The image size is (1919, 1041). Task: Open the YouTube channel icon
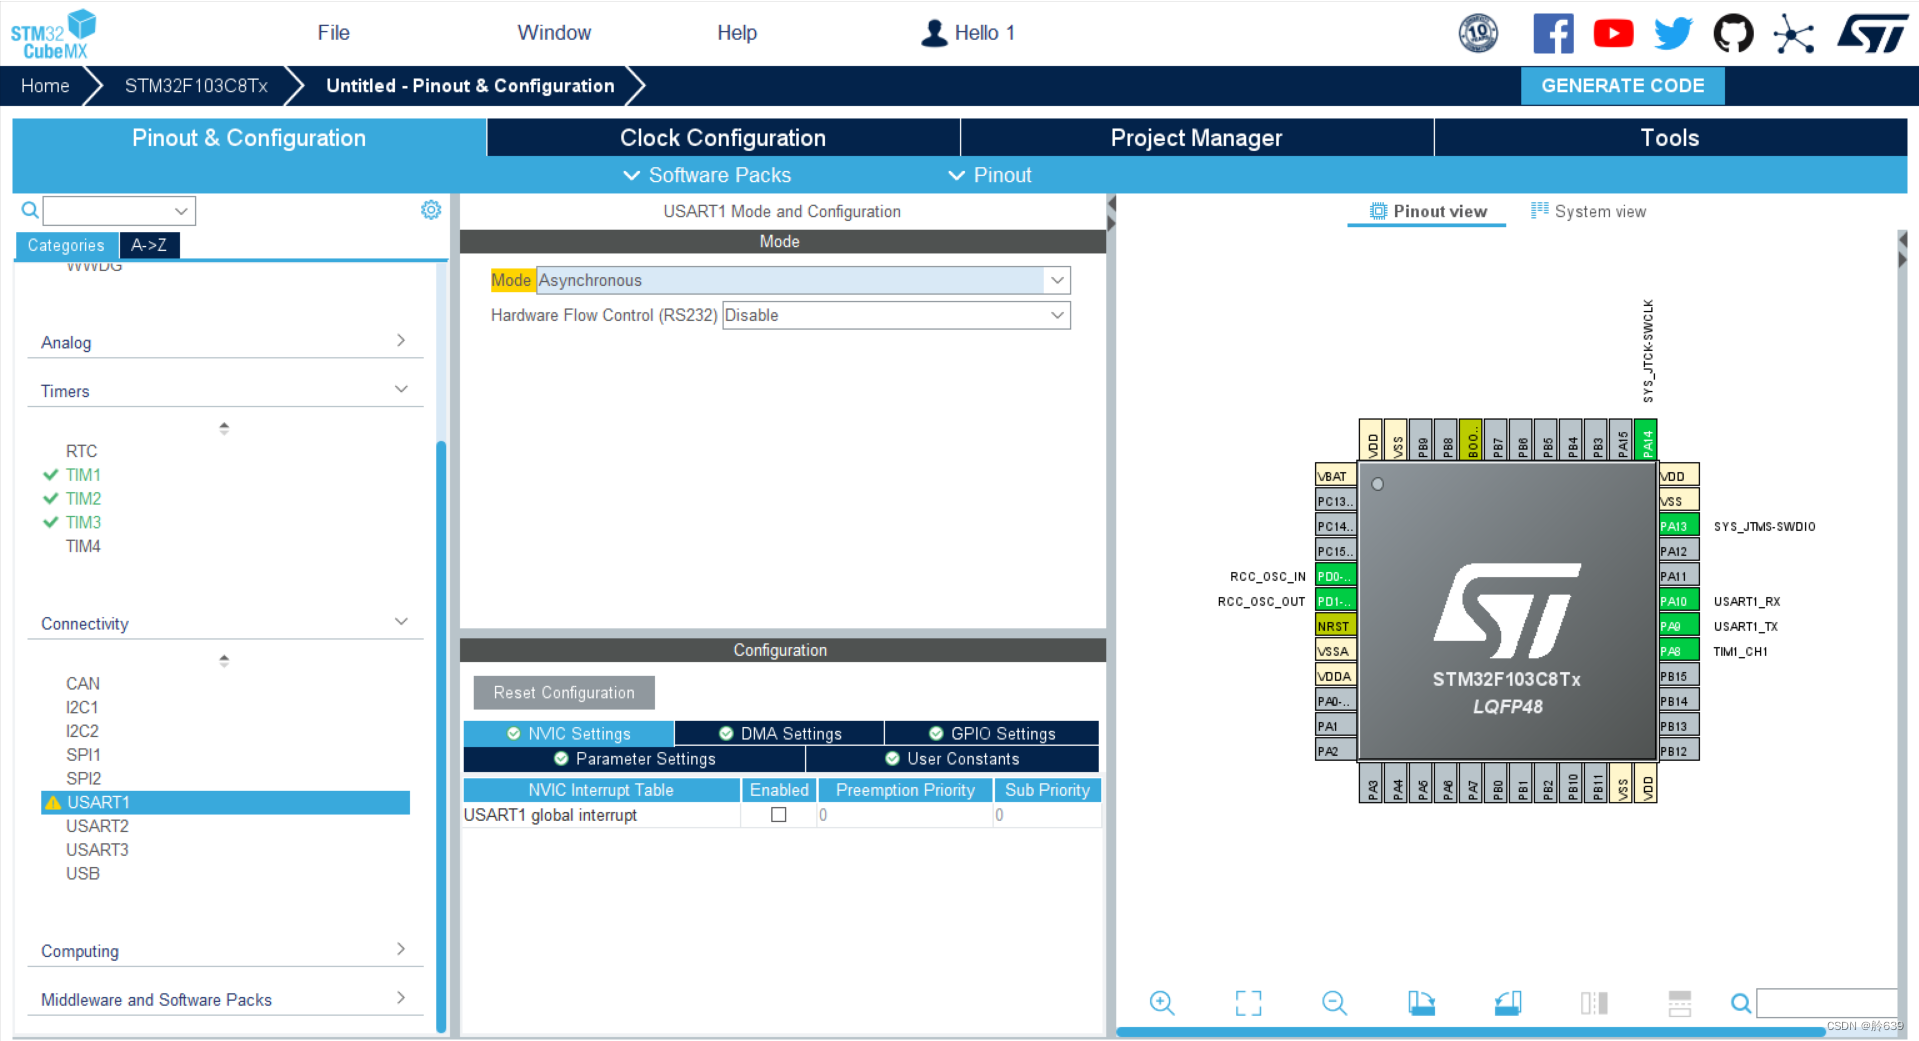click(x=1613, y=33)
